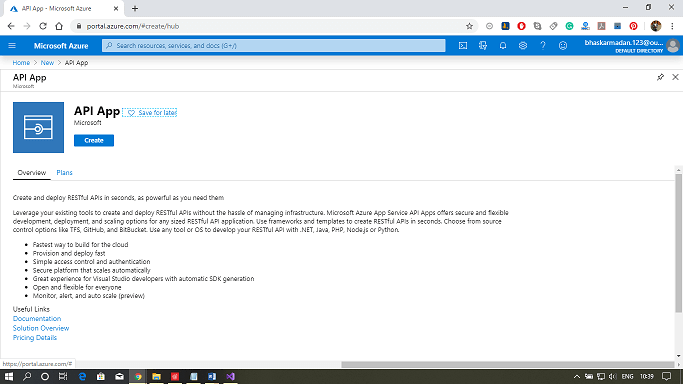
Task: Pin the API App blade
Action: (x=660, y=77)
